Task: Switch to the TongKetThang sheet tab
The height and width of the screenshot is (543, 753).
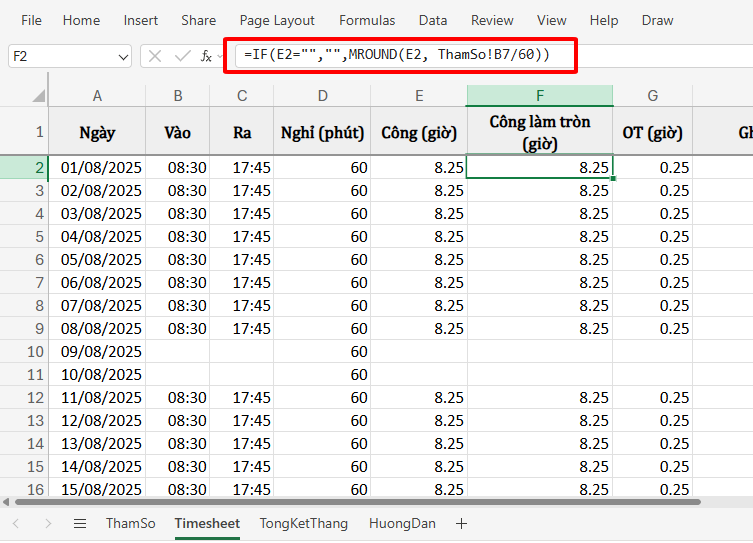Action: click(x=304, y=523)
